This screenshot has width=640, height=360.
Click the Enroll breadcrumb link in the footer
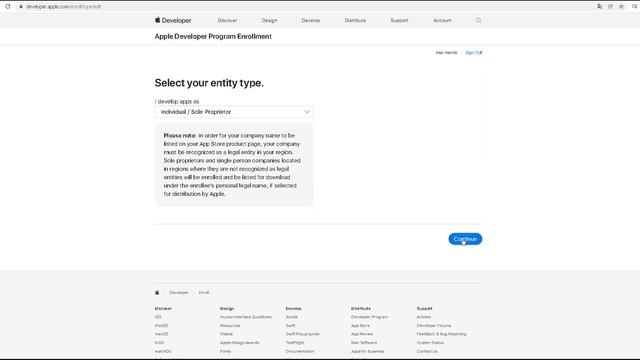click(x=204, y=293)
